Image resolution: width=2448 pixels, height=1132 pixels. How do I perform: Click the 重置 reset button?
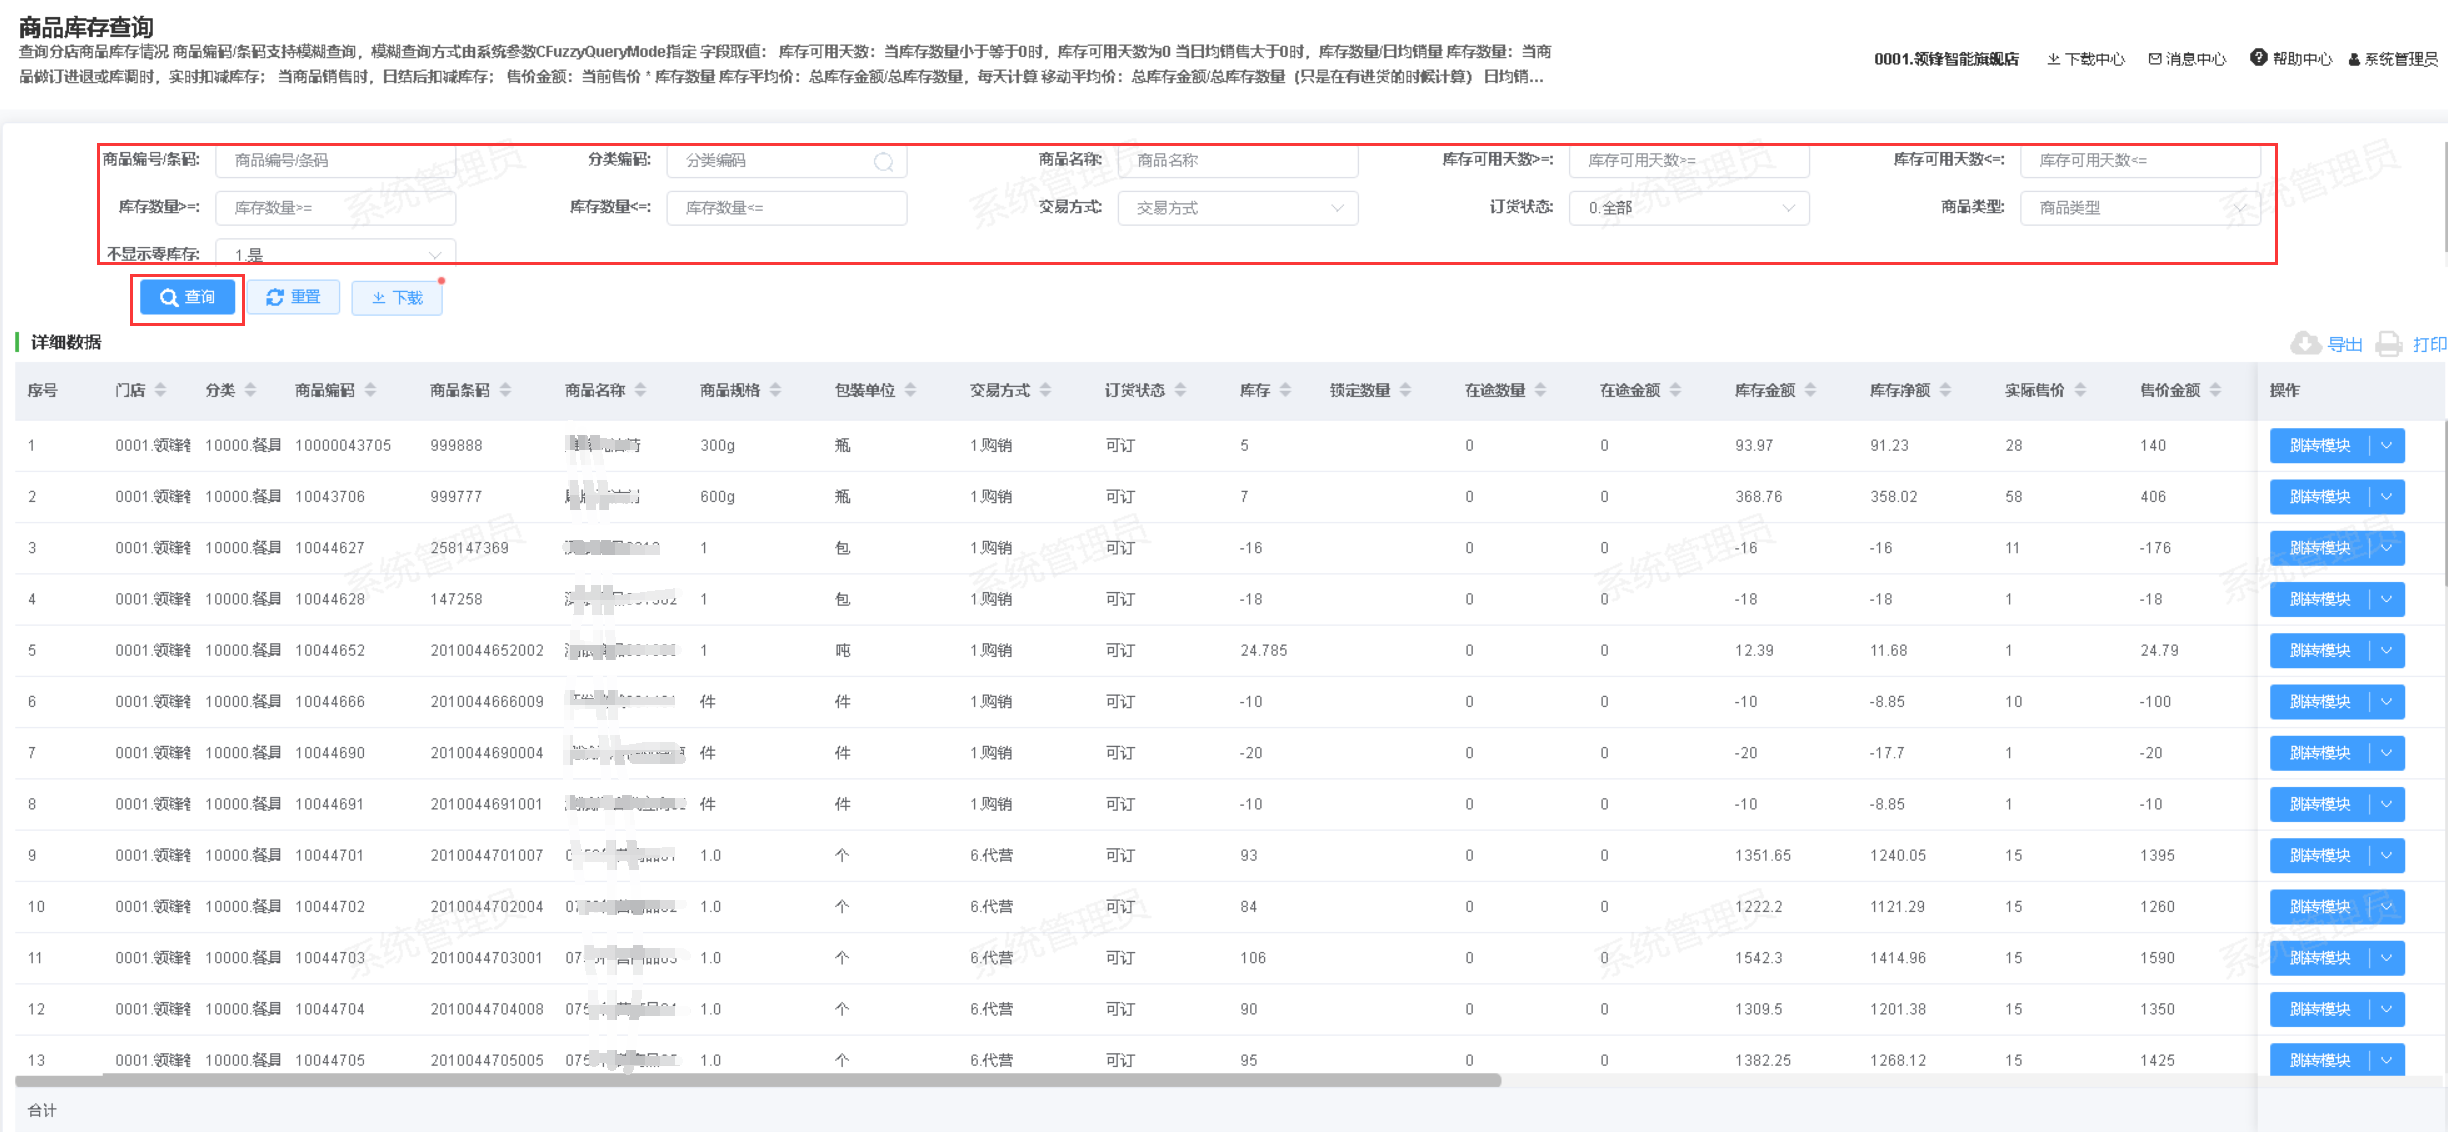point(294,297)
